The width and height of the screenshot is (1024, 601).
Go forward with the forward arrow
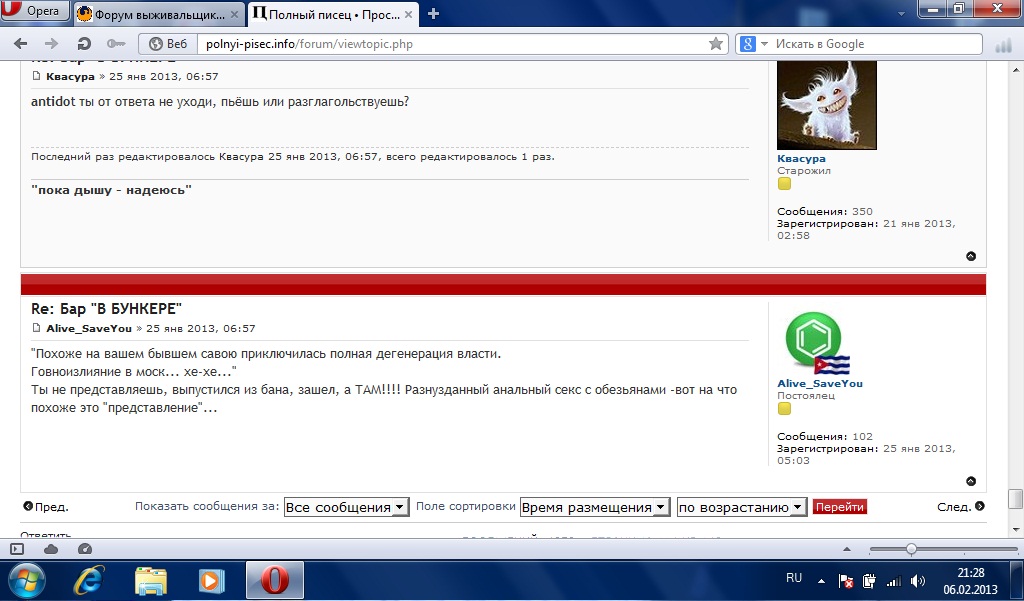coord(51,44)
